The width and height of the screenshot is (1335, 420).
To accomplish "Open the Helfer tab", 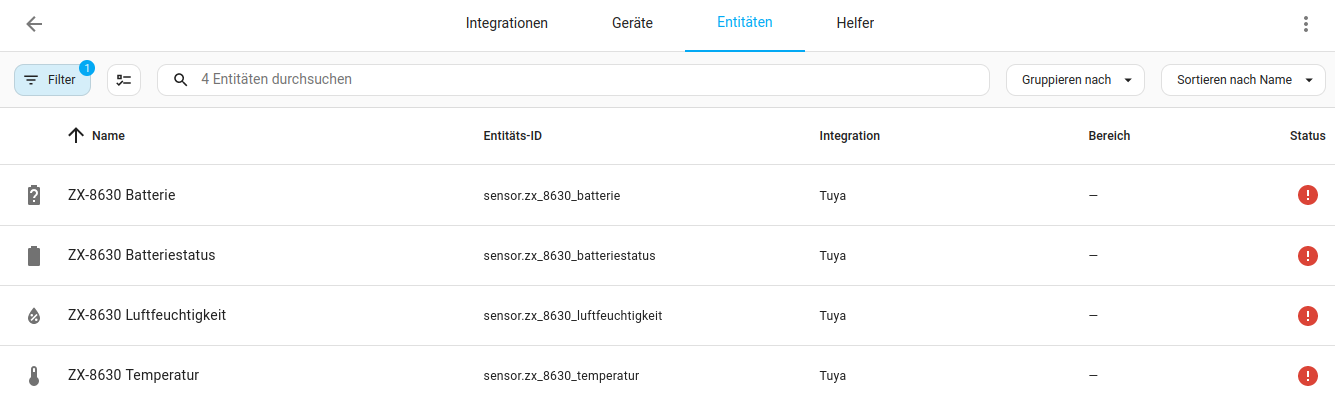I will pyautogui.click(x=855, y=24).
